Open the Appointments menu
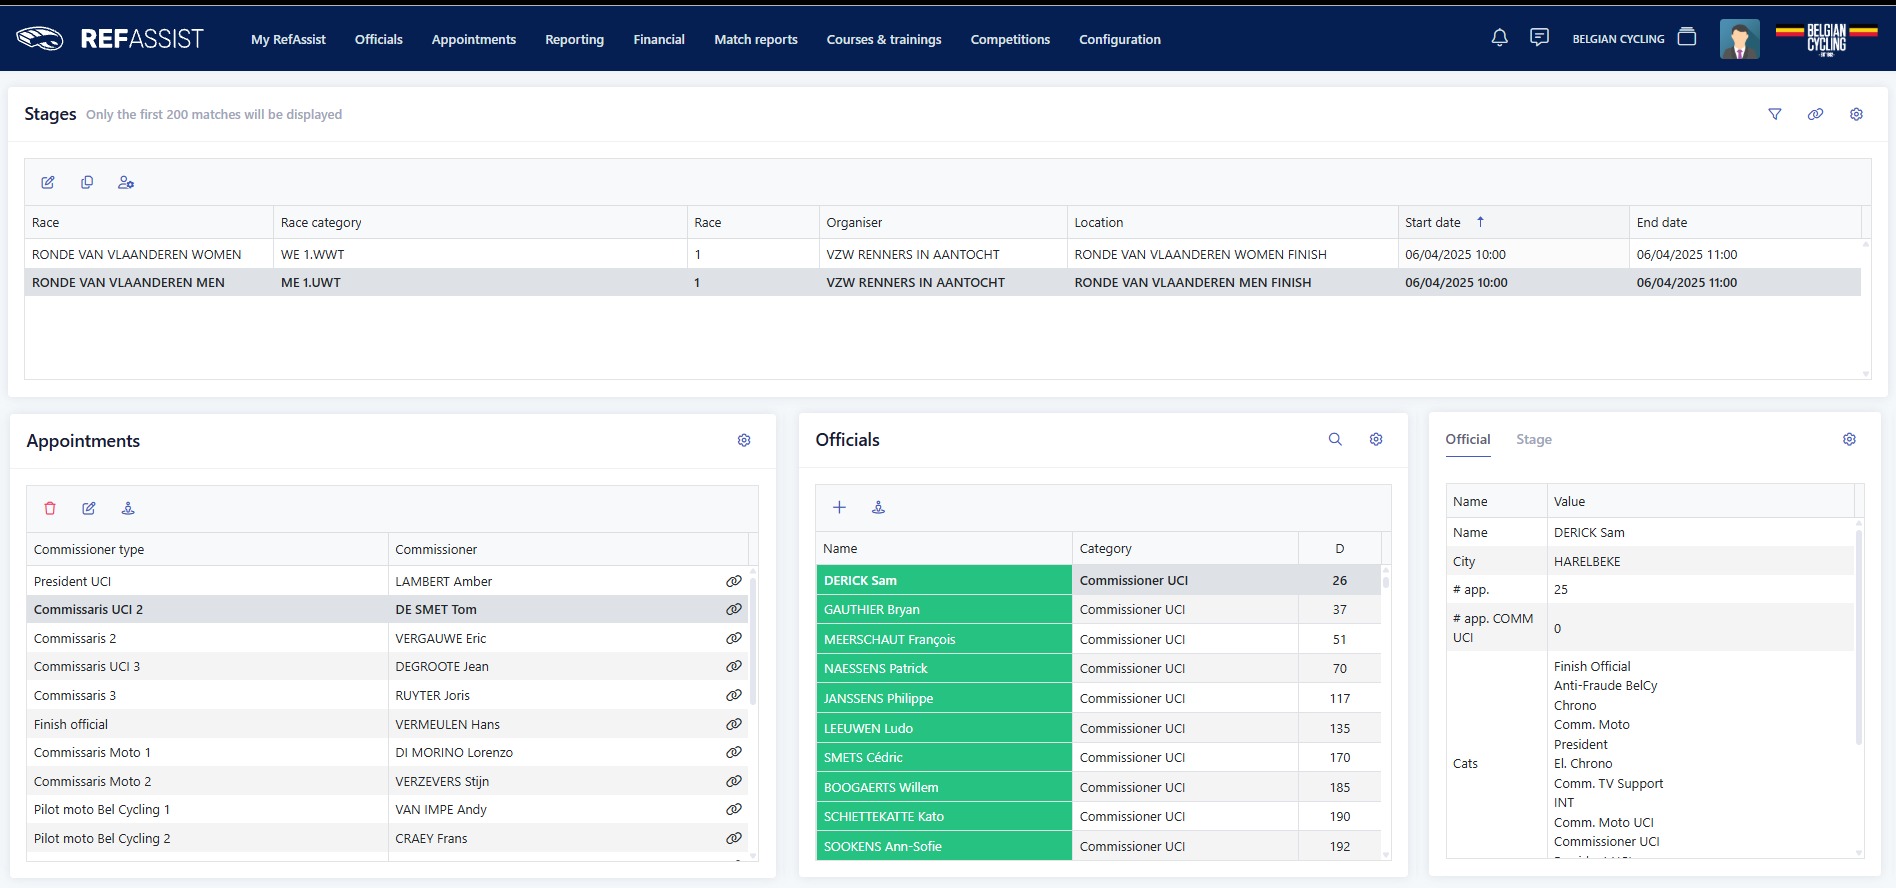This screenshot has width=1896, height=888. click(x=473, y=39)
